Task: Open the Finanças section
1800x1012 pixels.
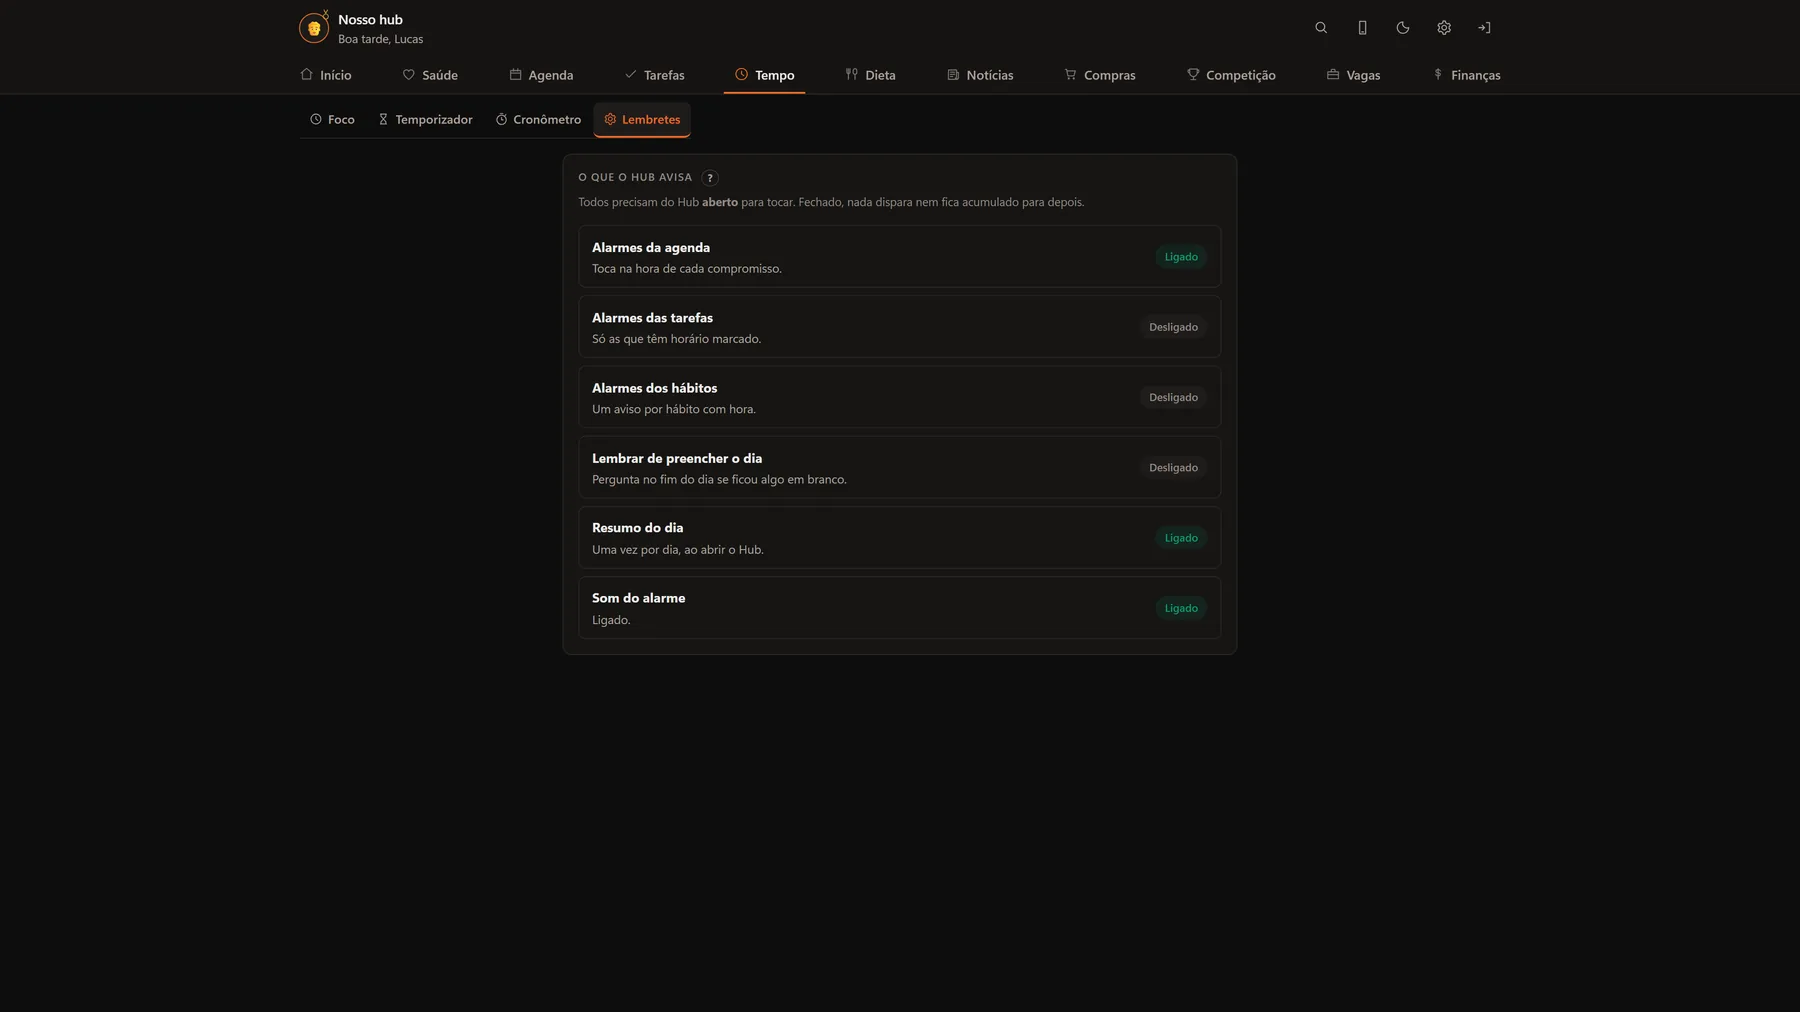Action: [x=1466, y=75]
